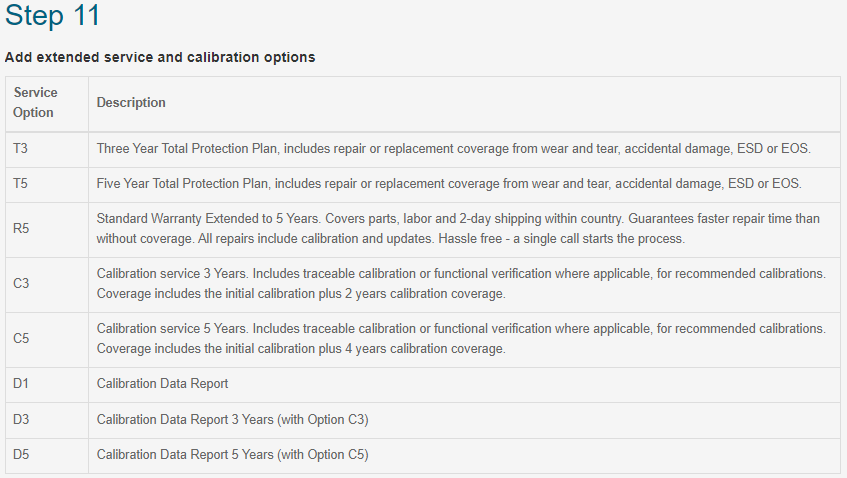Click Calibration Data Report 5 Years text
Viewport: 847px width, 478px height.
(x=232, y=455)
